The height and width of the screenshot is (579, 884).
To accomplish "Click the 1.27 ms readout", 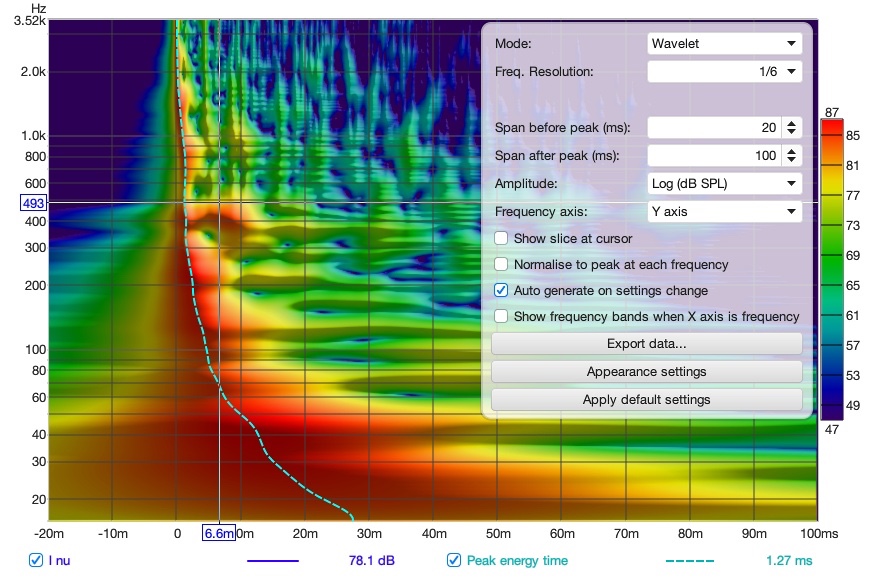I will coord(789,561).
